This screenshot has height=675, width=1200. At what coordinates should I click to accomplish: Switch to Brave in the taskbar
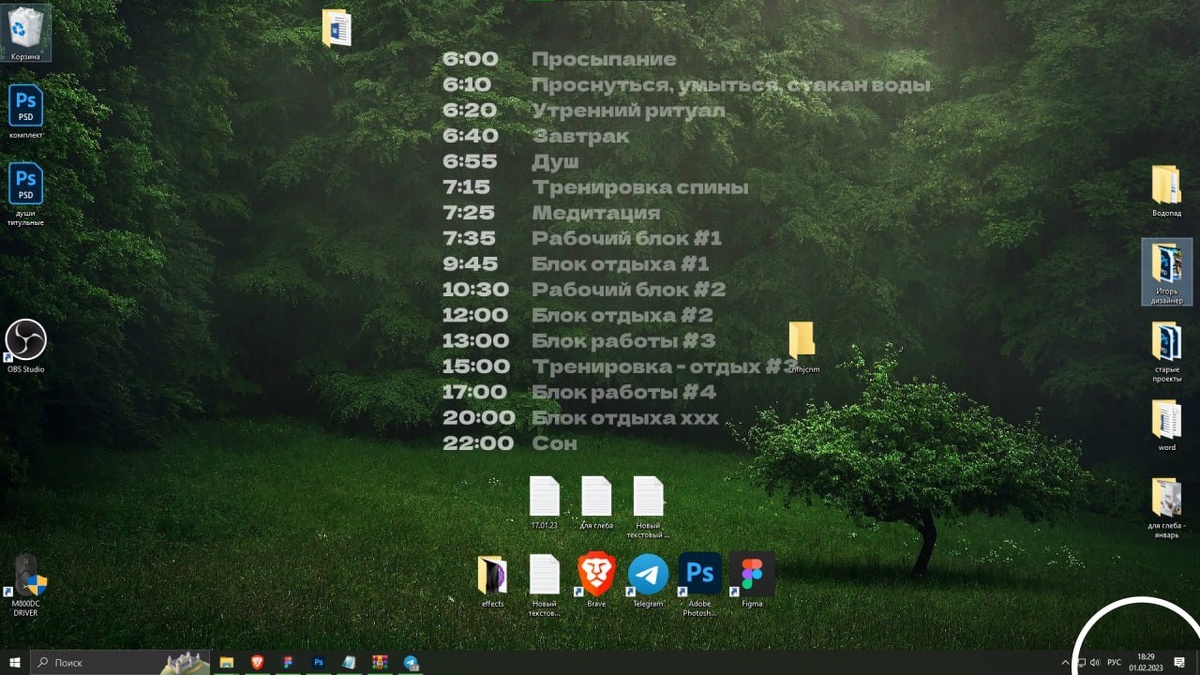coord(257,662)
